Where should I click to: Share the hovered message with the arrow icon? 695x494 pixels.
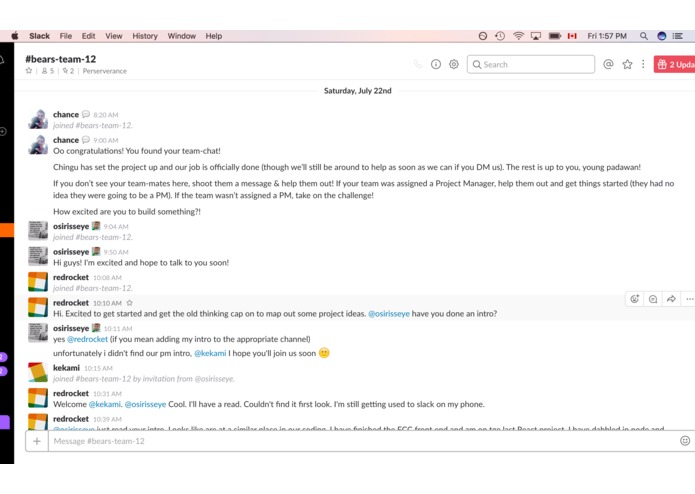coord(671,299)
